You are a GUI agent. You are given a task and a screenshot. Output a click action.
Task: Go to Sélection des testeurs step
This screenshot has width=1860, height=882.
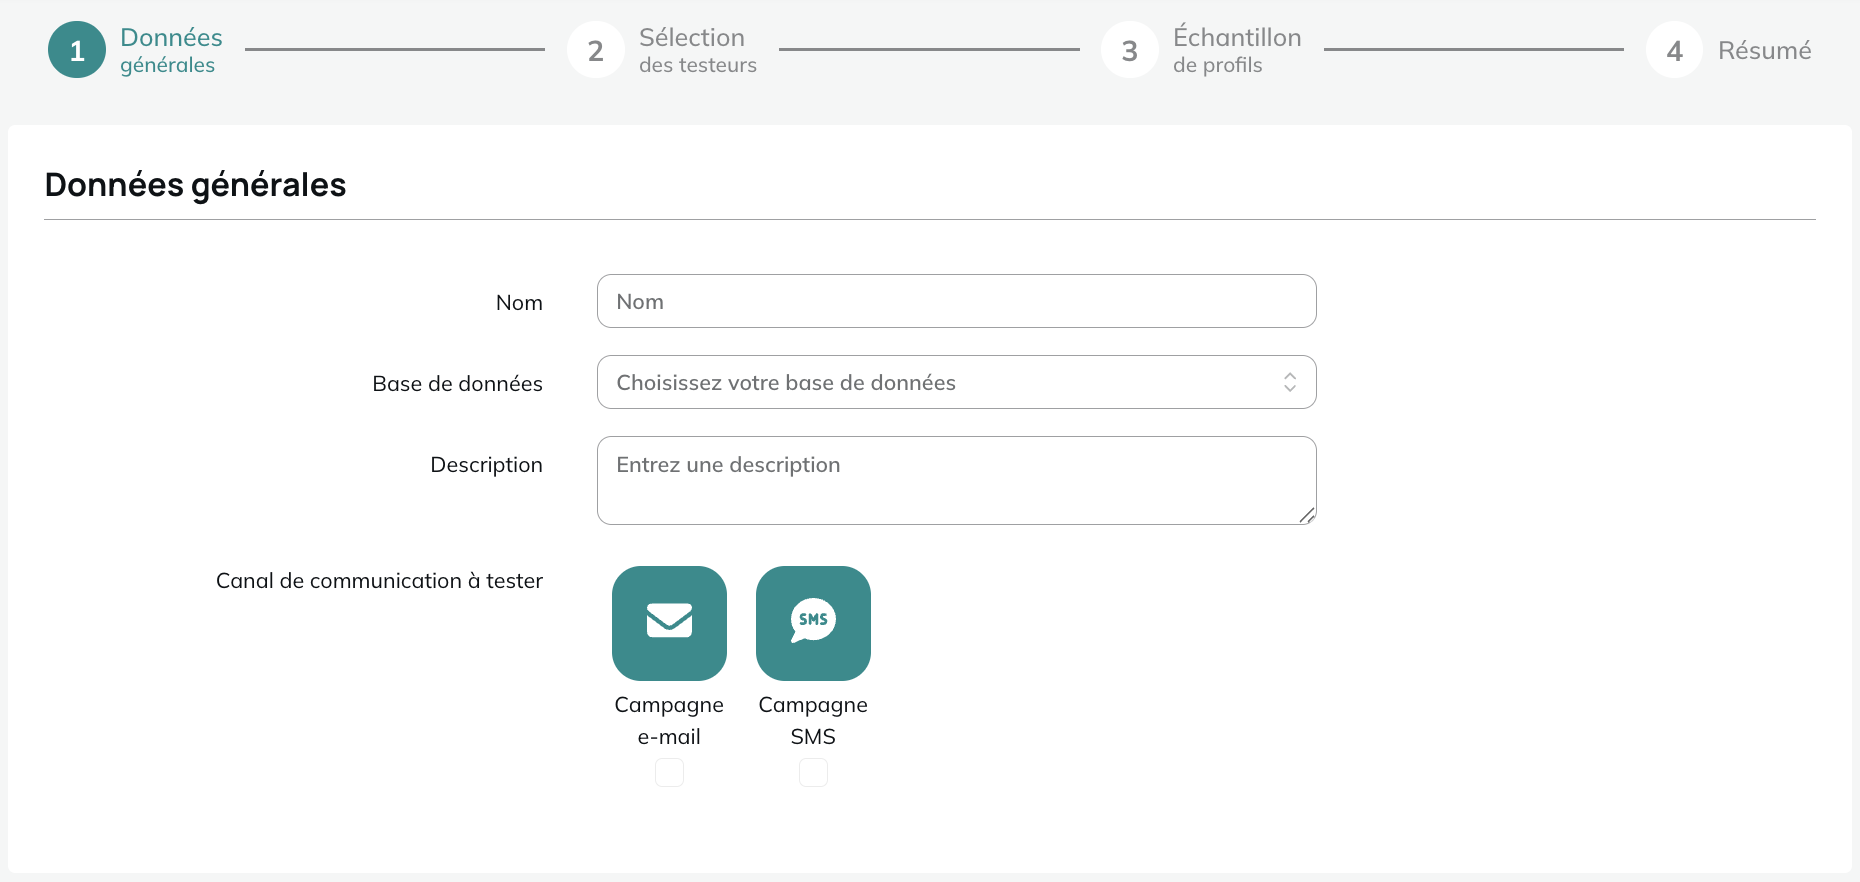(698, 50)
